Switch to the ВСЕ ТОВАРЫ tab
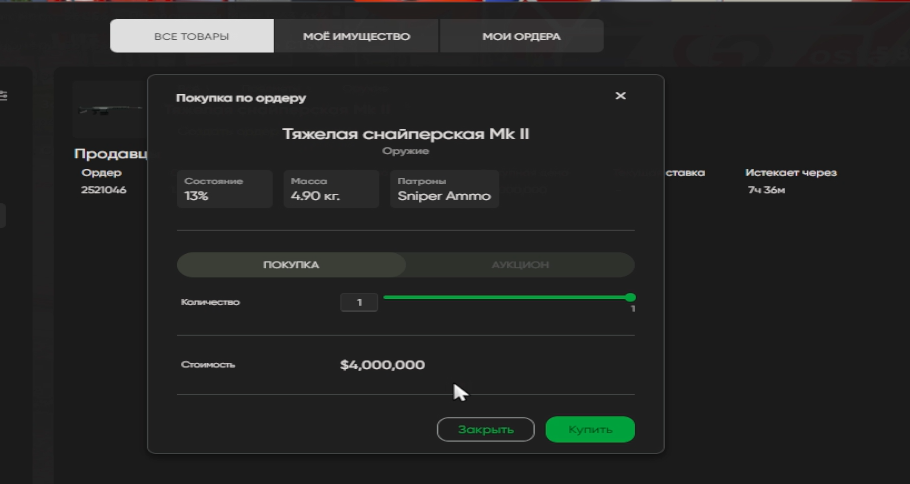This screenshot has height=484, width=910. 191,36
